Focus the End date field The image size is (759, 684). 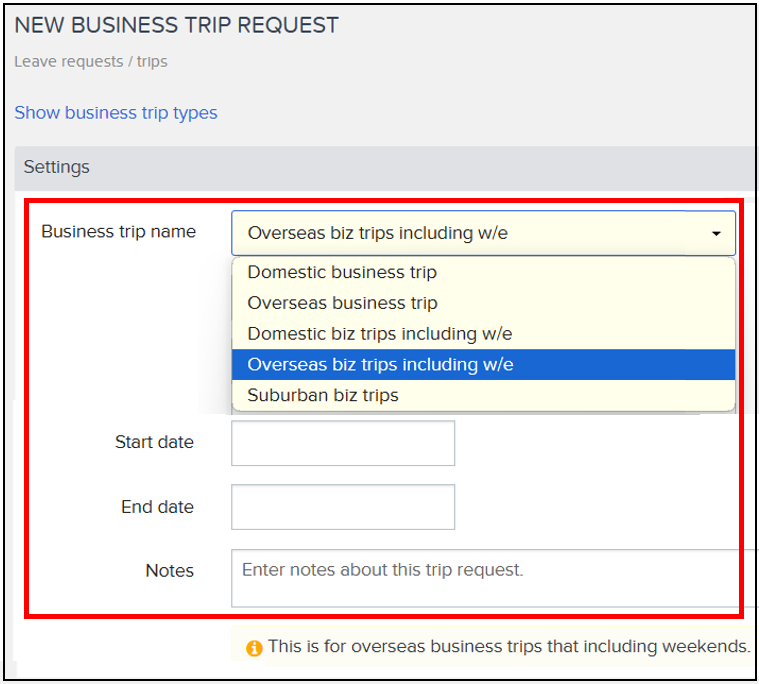[343, 507]
